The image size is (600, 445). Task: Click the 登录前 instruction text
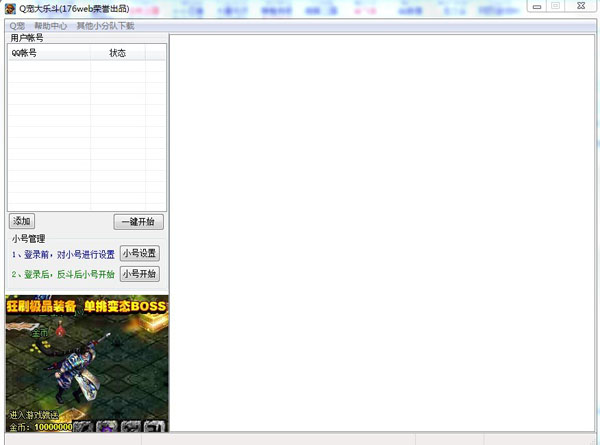pos(63,254)
